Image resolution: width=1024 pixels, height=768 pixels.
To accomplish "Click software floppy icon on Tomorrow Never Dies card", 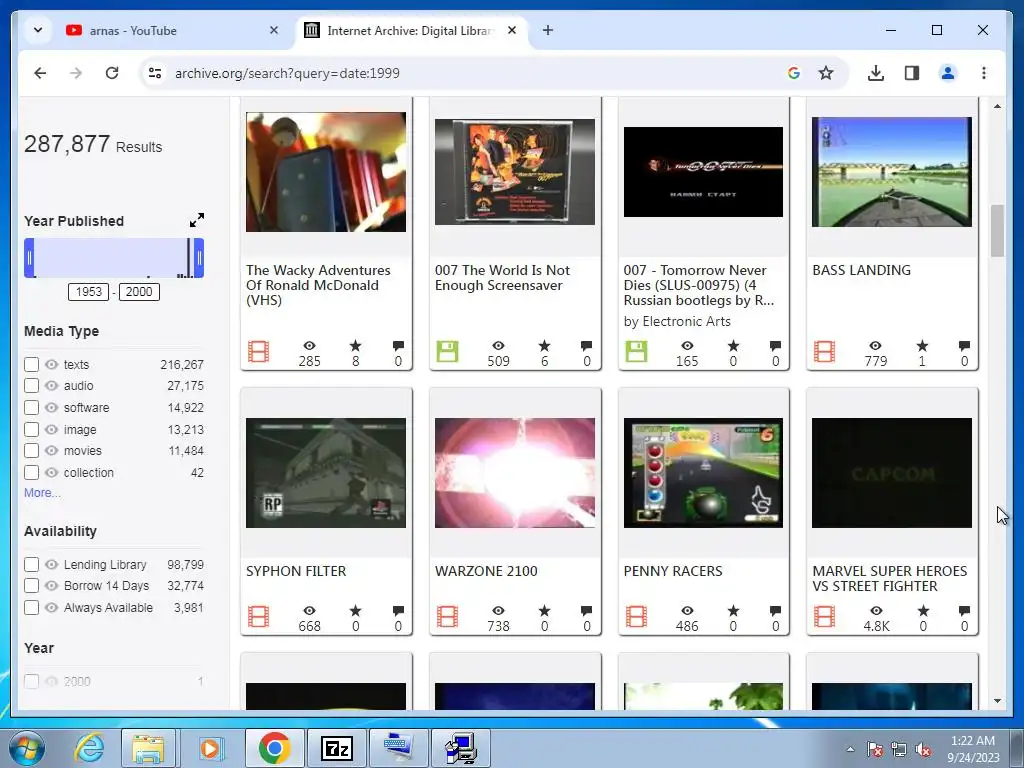I will (x=636, y=351).
